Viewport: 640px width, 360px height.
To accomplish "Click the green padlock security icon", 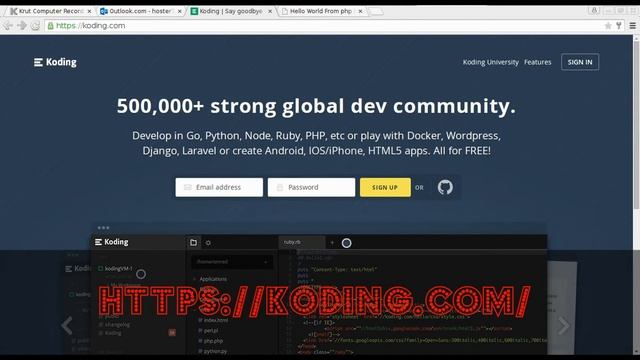I will (51, 26).
